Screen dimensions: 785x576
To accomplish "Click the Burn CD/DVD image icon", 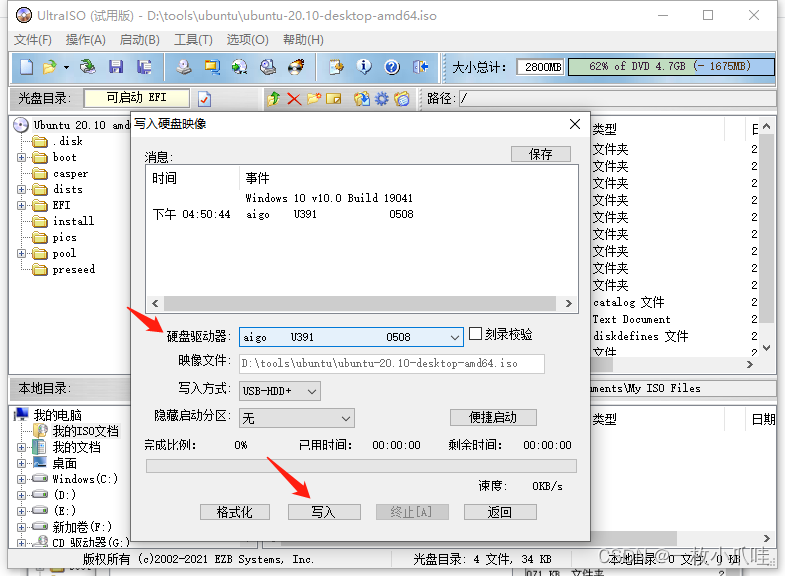I will 296,67.
